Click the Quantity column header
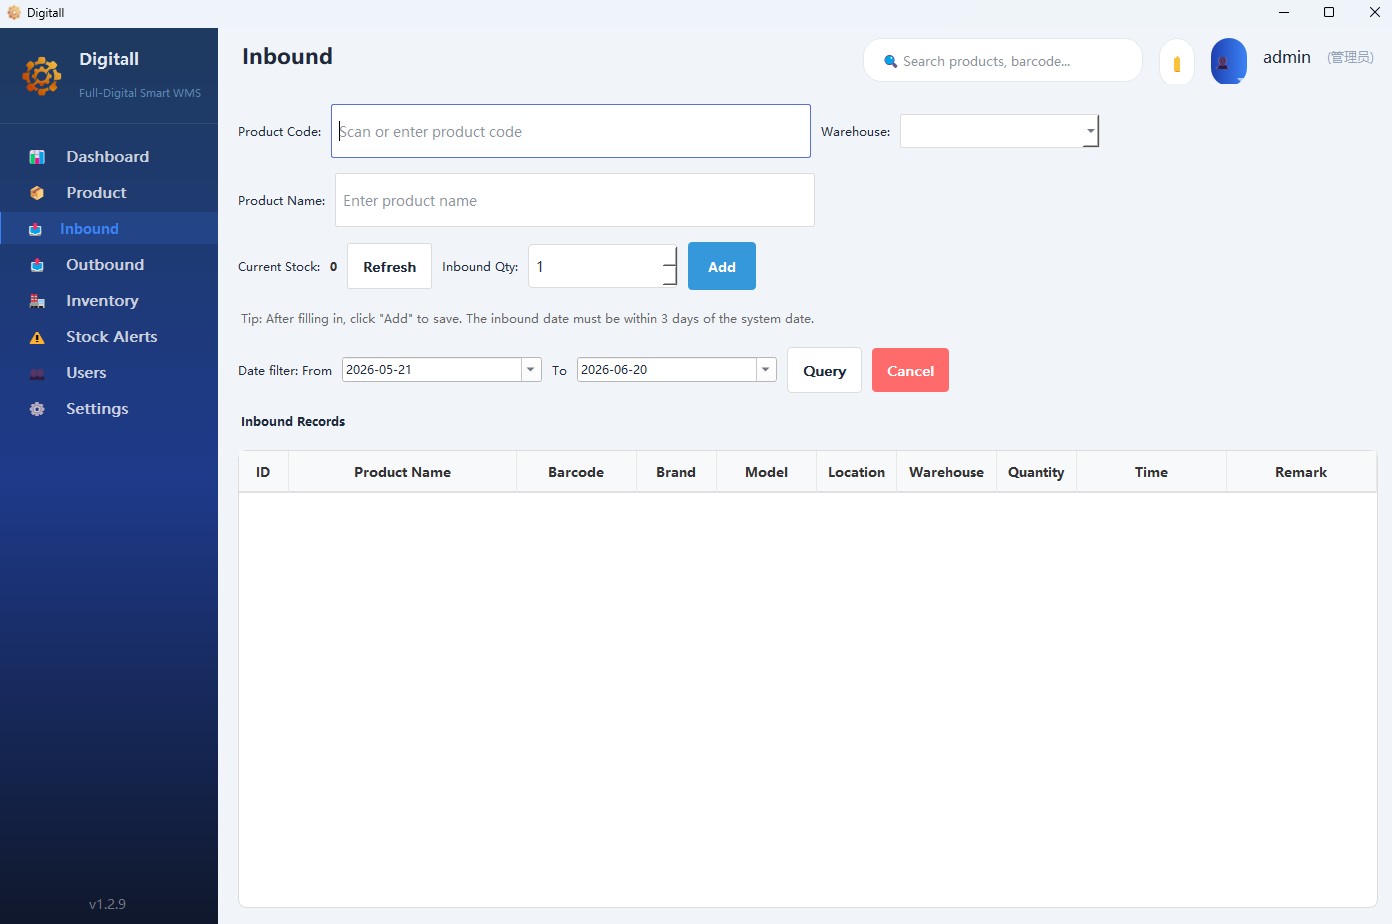Viewport: 1392px width, 924px height. (x=1036, y=472)
